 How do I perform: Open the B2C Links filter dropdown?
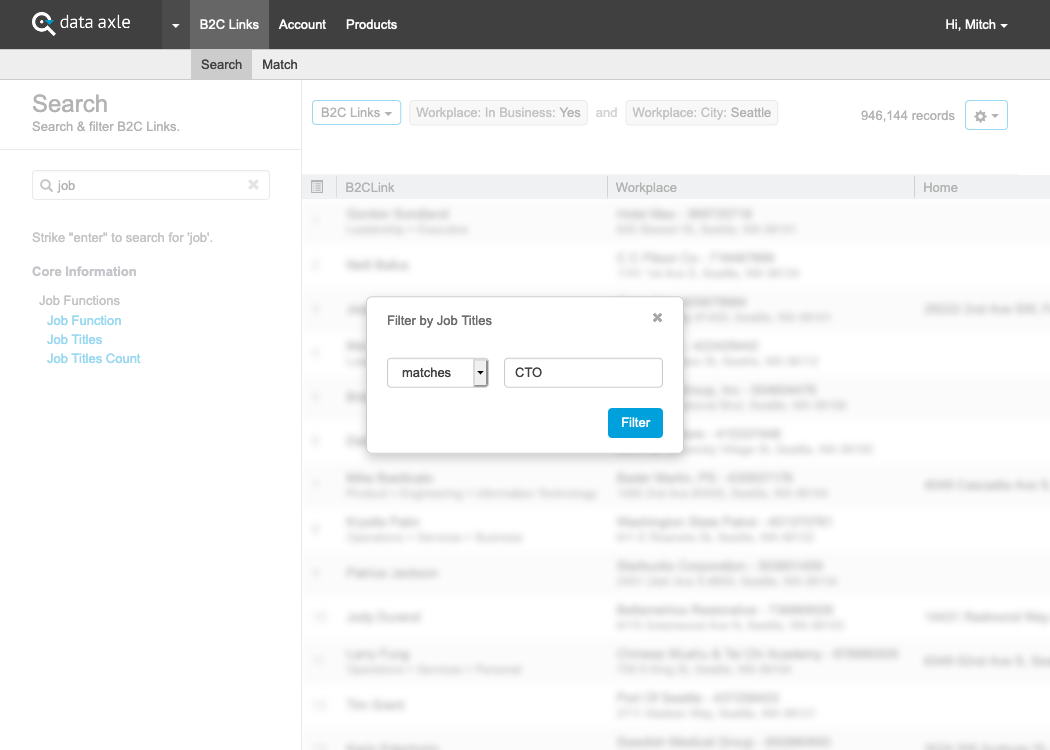[356, 113]
